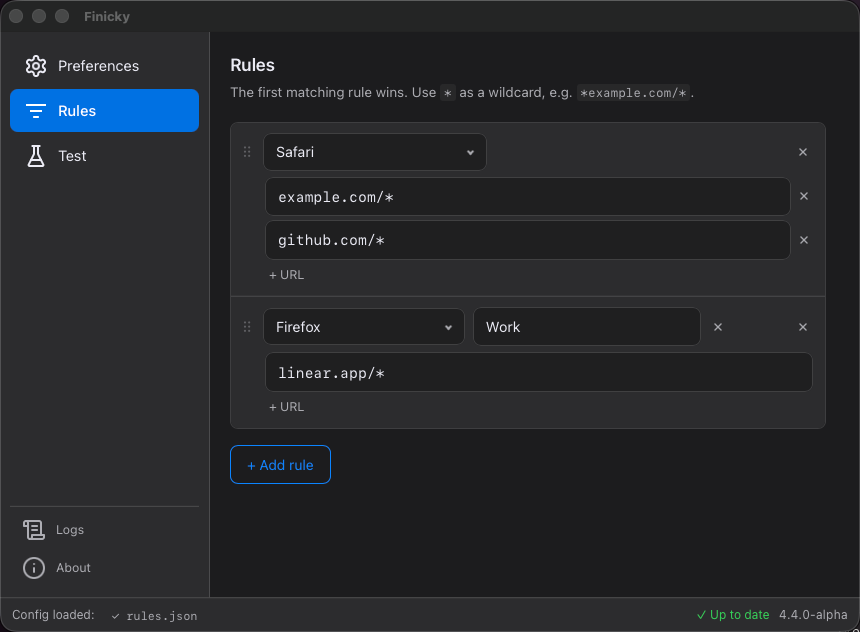Click the drag handle on the Firefox rule
Image resolution: width=860 pixels, height=632 pixels.
pyautogui.click(x=246, y=326)
